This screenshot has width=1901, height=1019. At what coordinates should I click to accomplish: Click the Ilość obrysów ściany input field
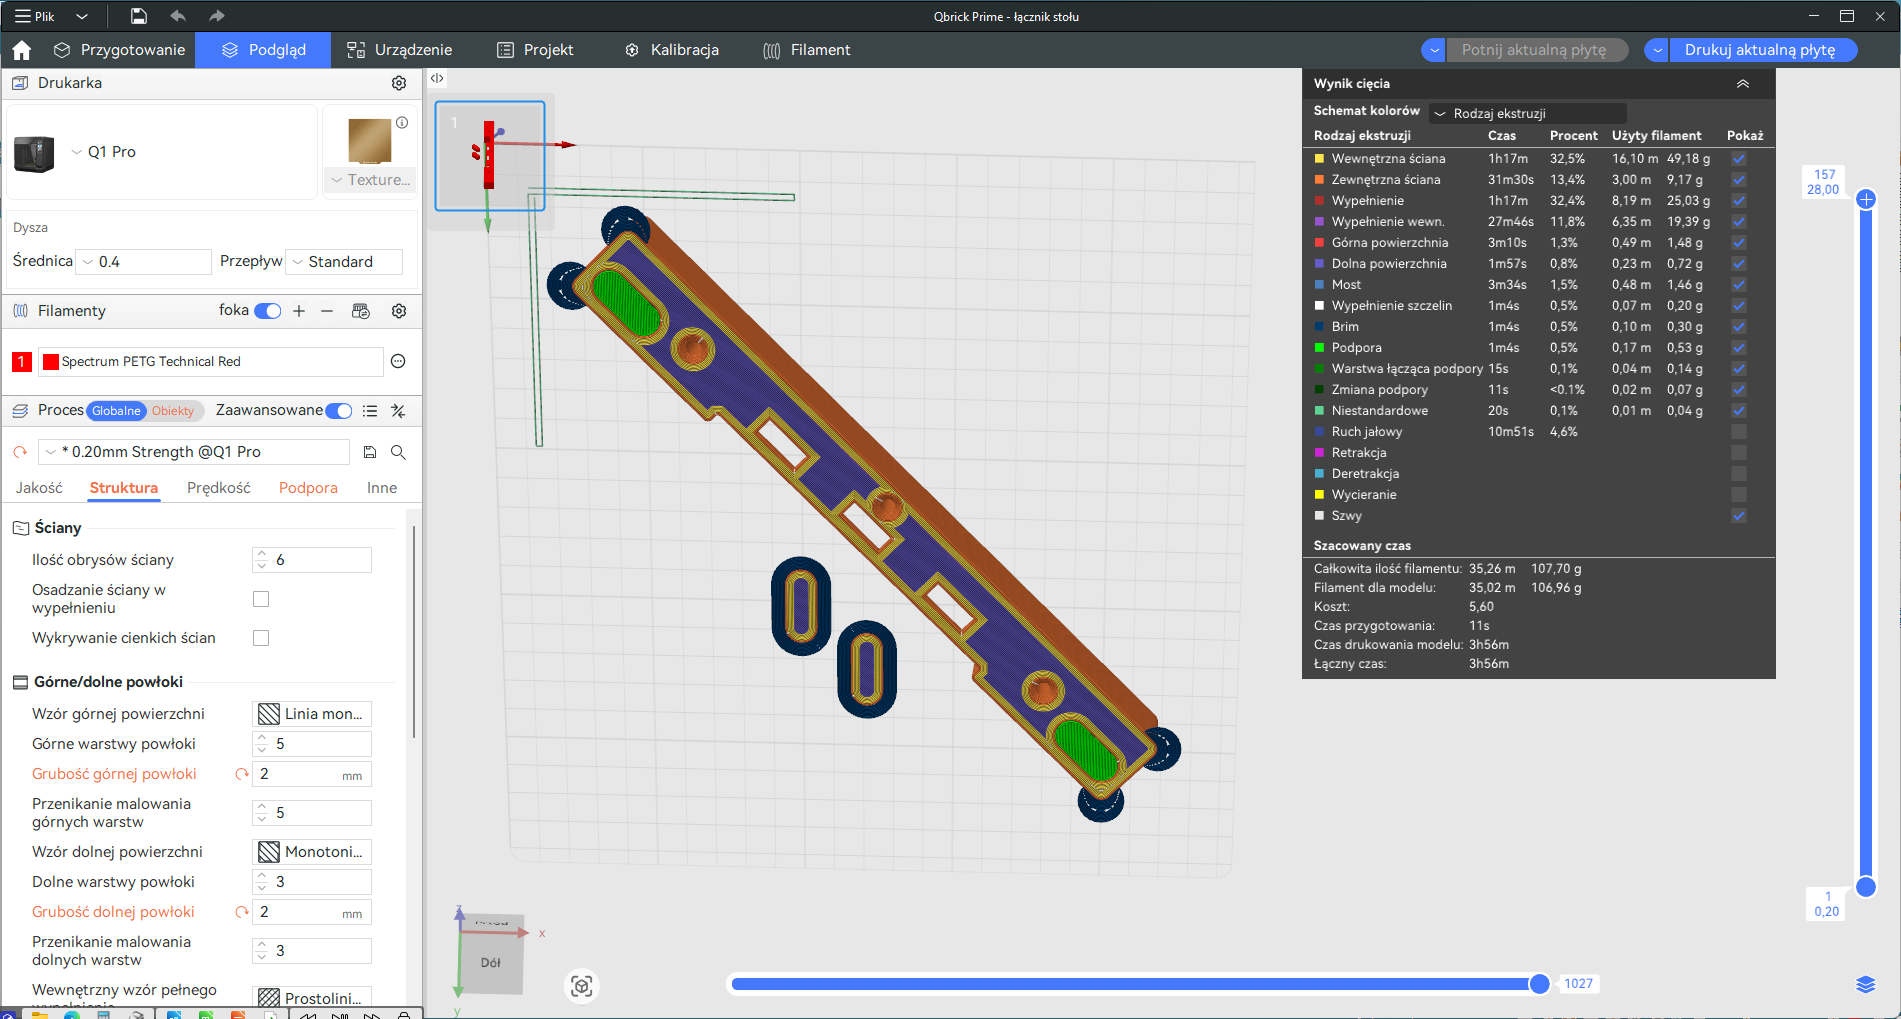click(x=312, y=560)
